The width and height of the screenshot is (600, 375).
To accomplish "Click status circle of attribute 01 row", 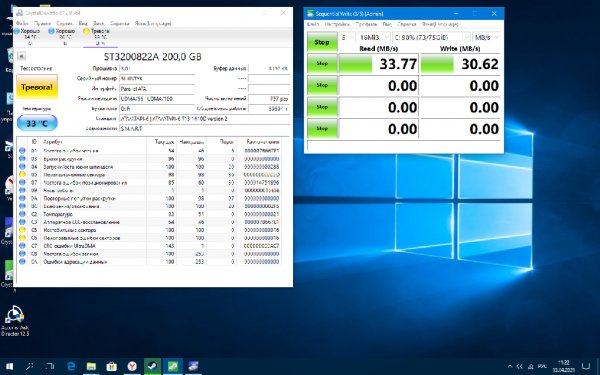I will point(22,151).
